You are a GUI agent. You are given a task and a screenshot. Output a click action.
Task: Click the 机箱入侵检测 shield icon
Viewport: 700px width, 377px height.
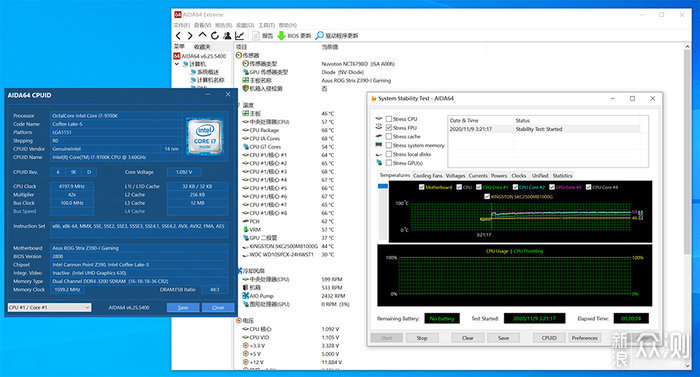tap(246, 88)
